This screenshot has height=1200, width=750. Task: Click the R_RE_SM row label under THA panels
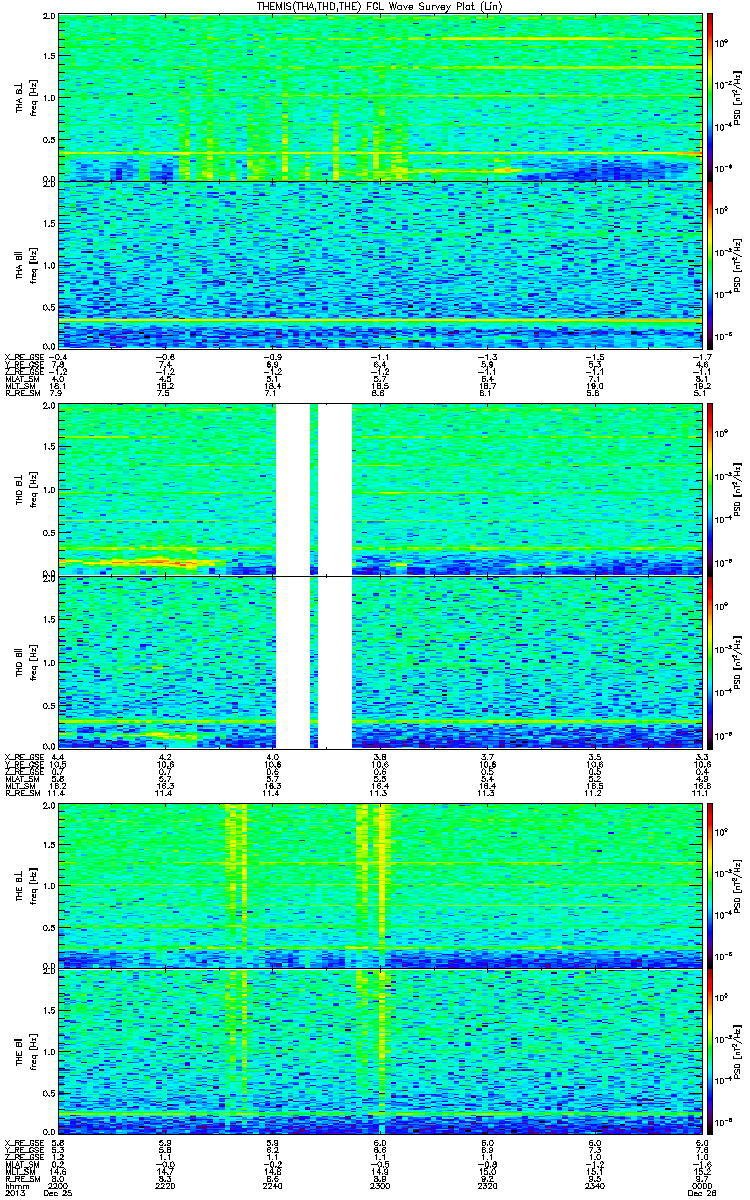pos(22,394)
